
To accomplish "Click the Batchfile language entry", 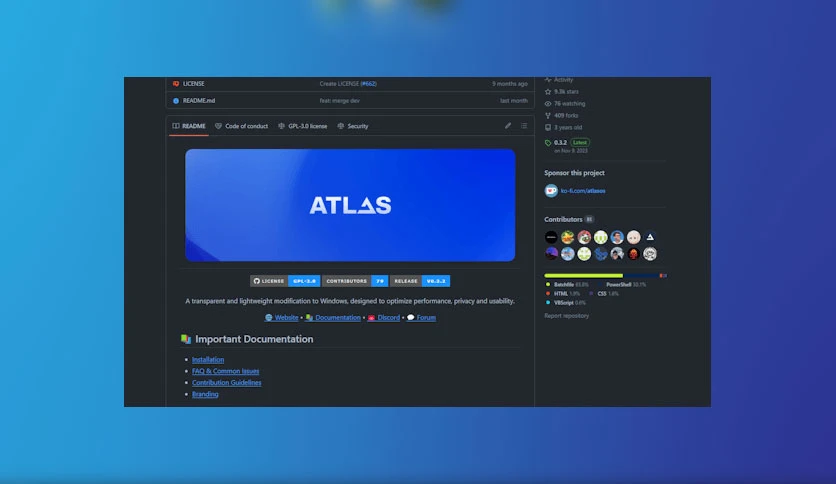I will coord(568,285).
